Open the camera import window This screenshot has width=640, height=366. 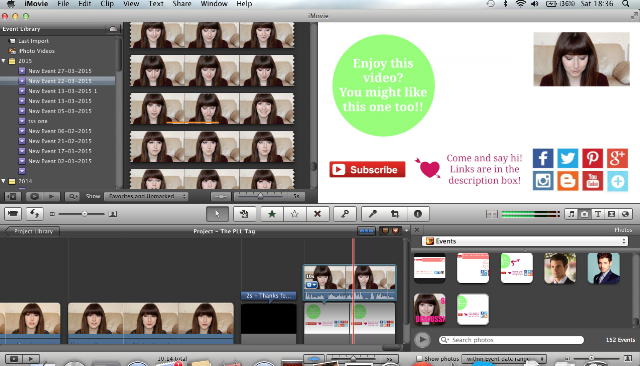click(x=13, y=214)
